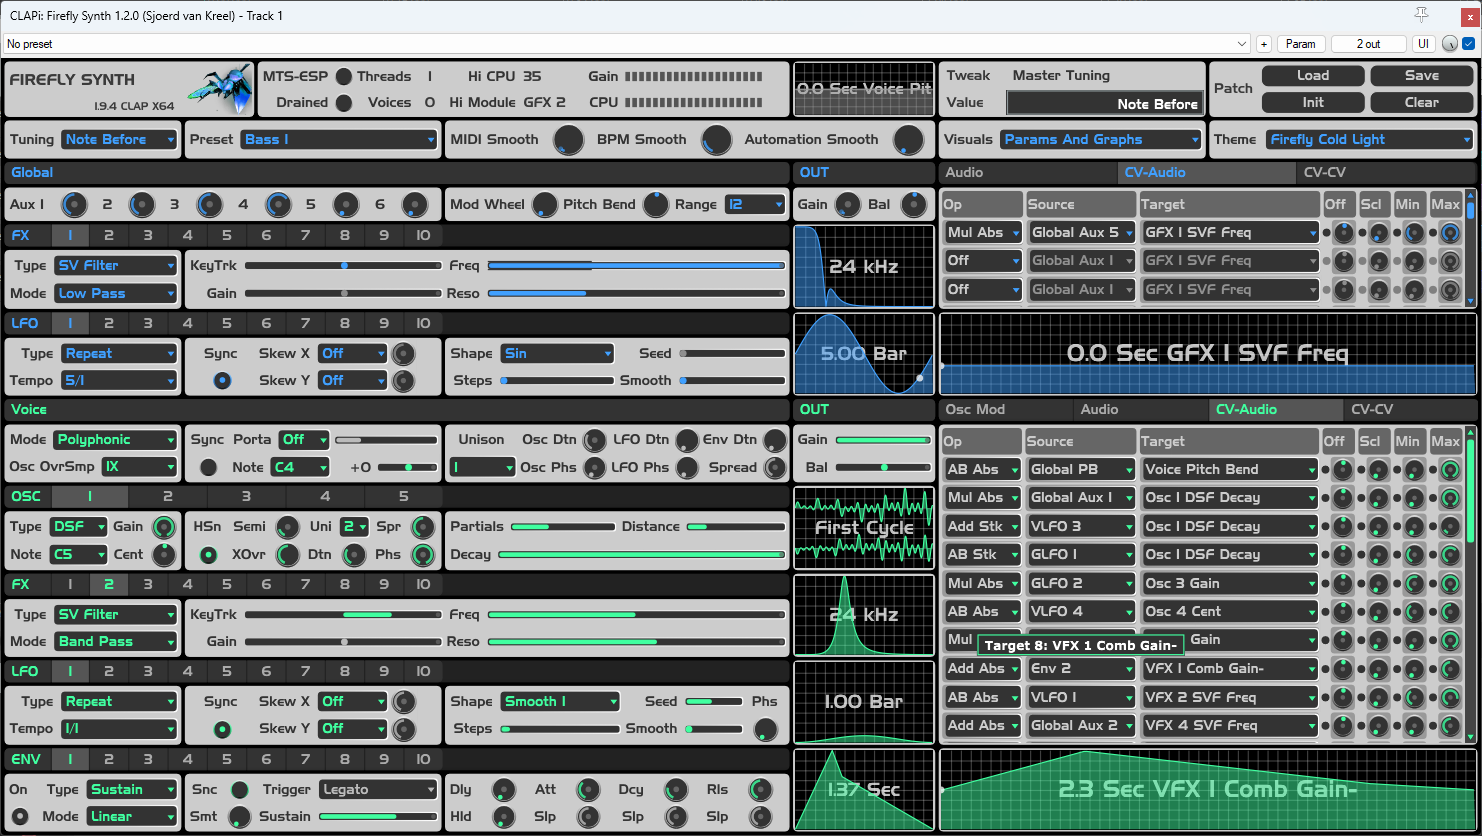Click the global OUT Gain knob
Viewport: 1482px width, 836px height.
click(847, 205)
